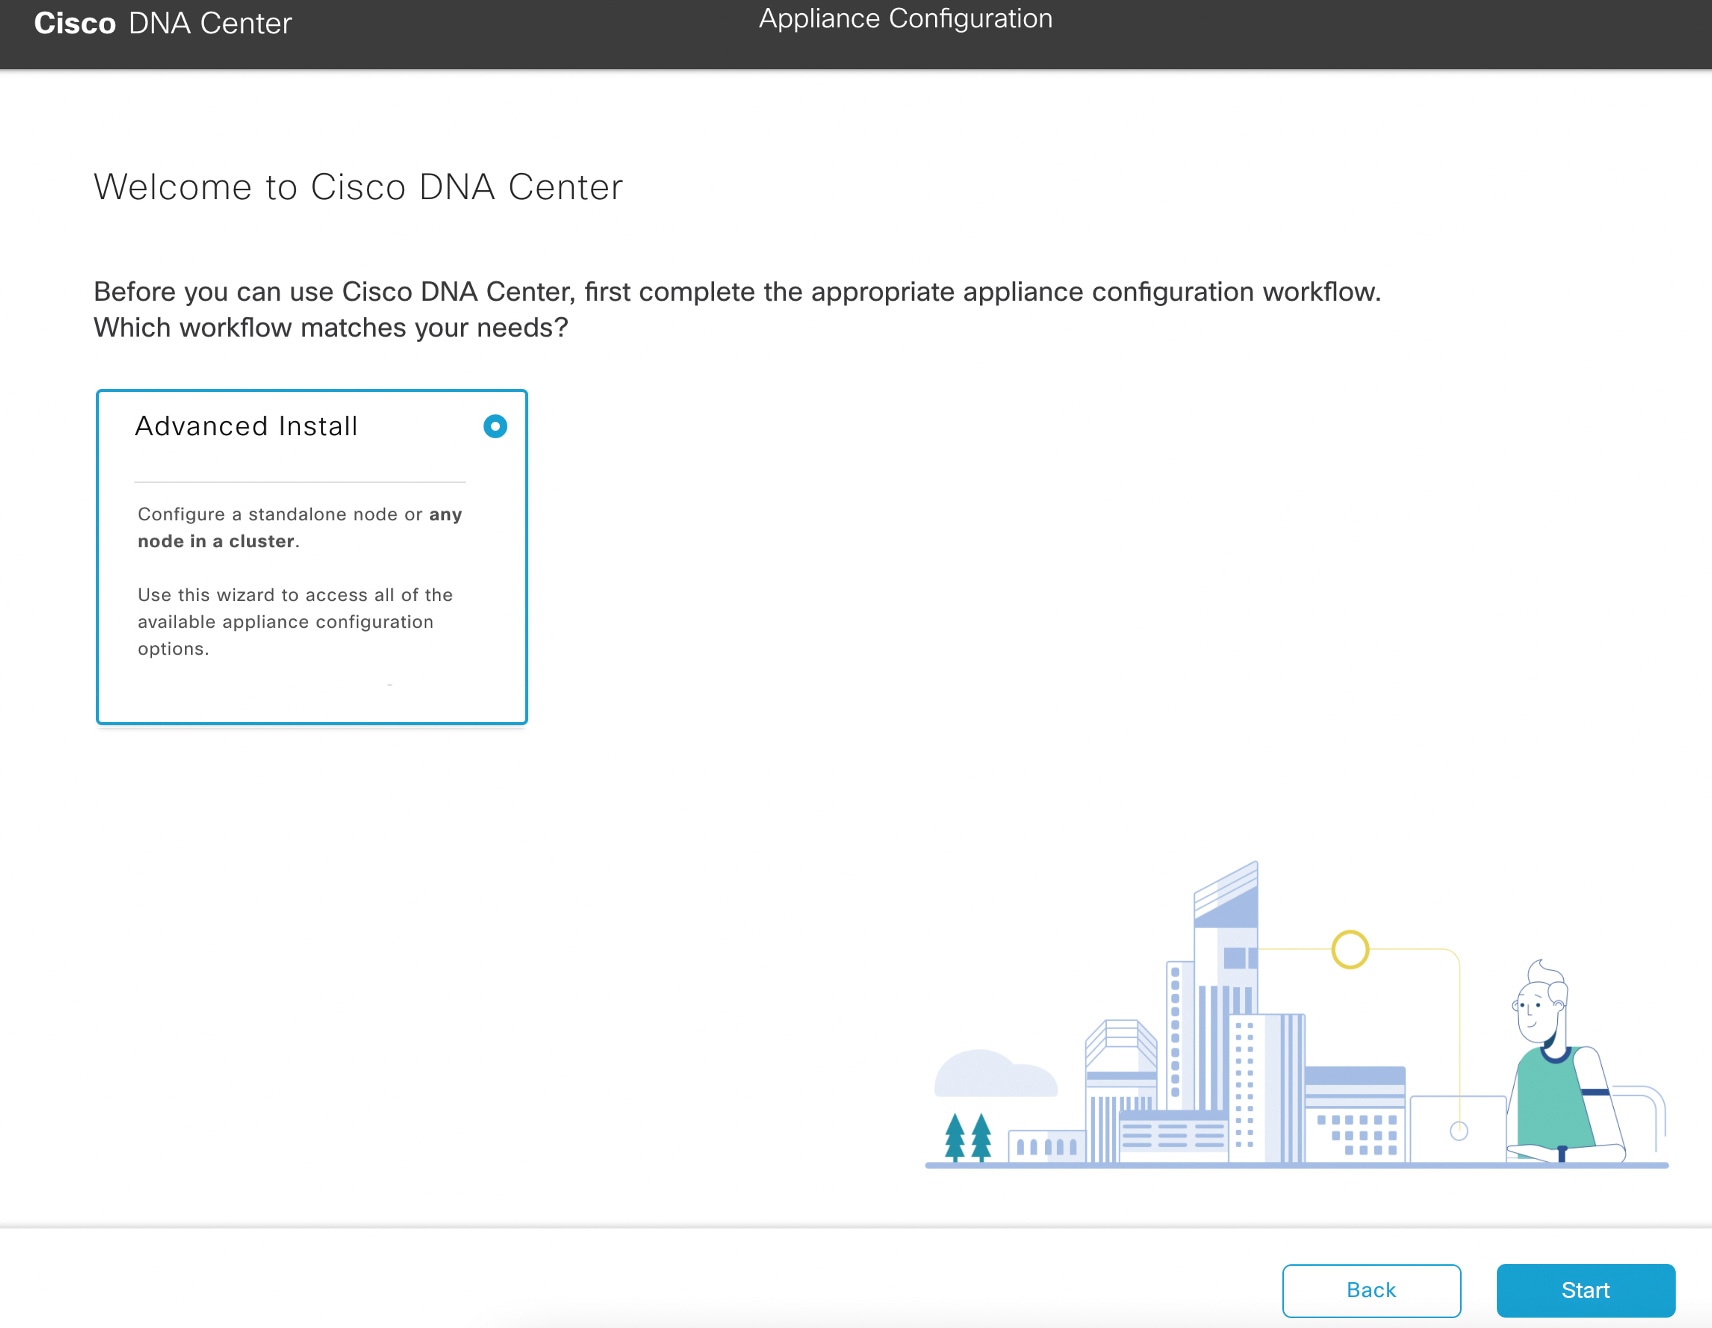Click 'Configure a standalone node' description text

299,527
